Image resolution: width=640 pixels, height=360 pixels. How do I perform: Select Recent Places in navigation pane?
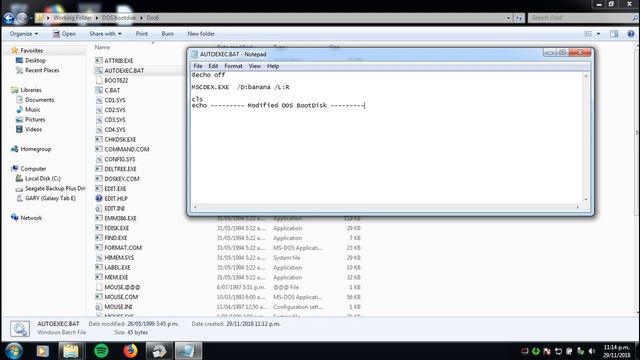click(42, 70)
